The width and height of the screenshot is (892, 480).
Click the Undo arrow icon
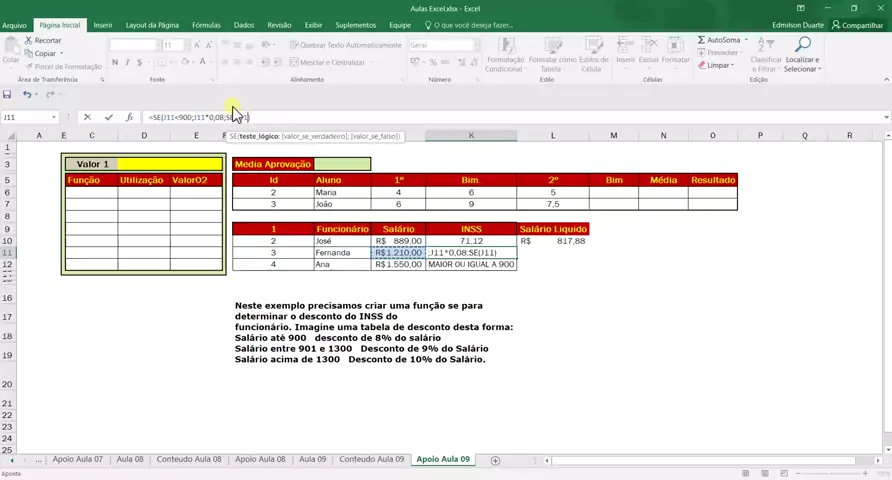27,94
